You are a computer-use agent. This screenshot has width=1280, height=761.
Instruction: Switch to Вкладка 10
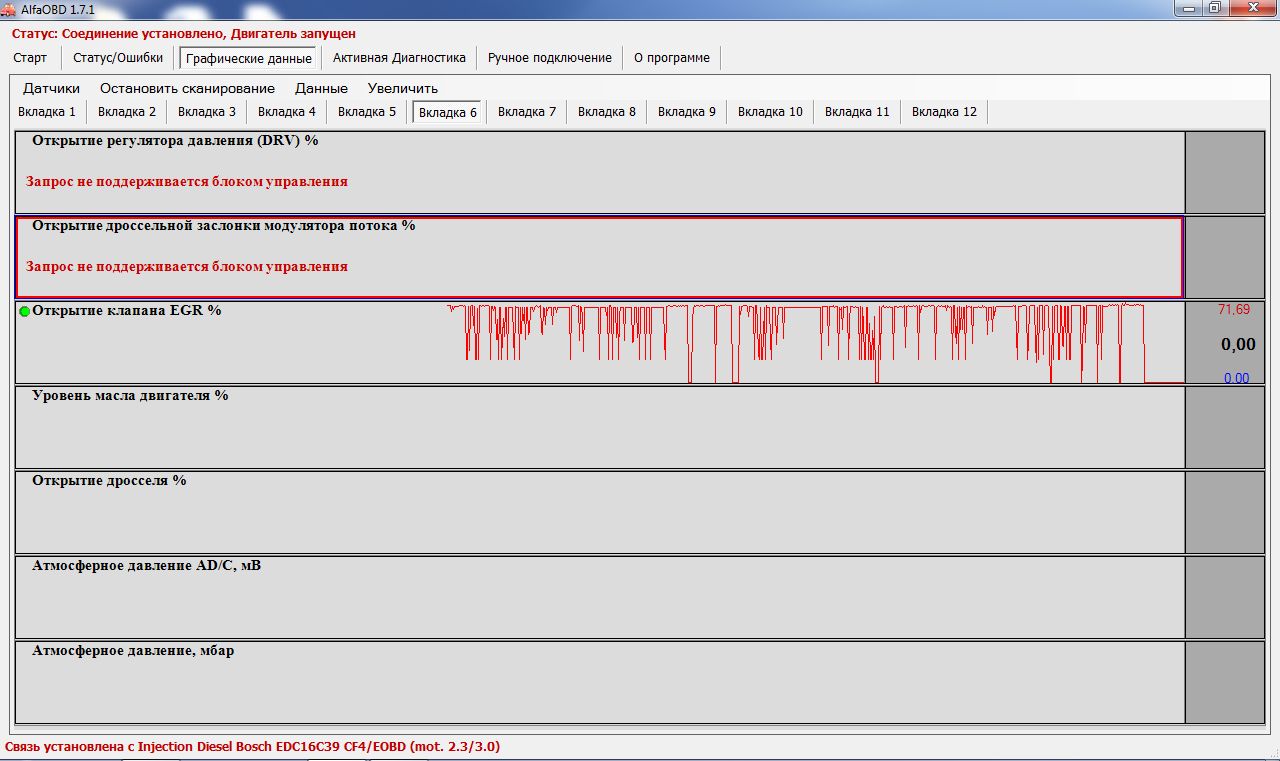[x=770, y=112]
